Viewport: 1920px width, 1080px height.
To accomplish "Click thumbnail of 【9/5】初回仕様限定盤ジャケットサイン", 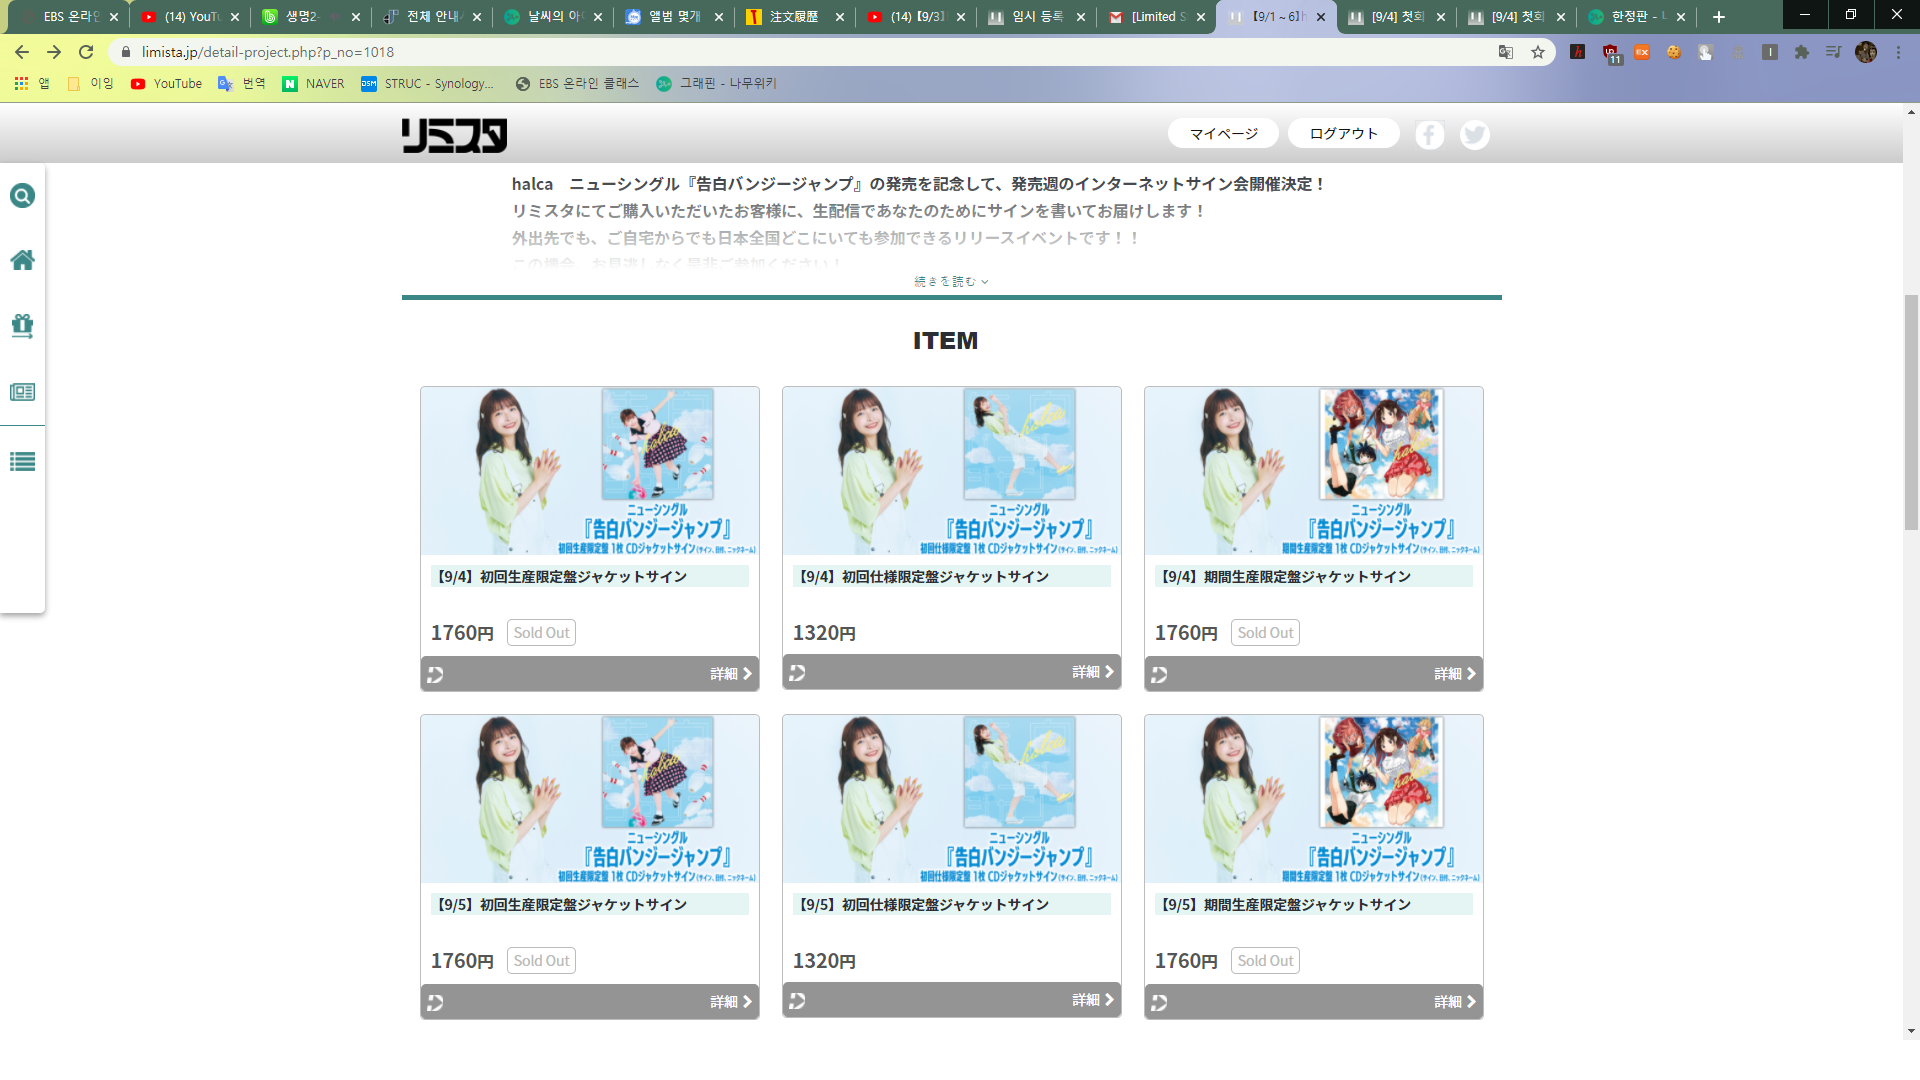I will [x=952, y=799].
